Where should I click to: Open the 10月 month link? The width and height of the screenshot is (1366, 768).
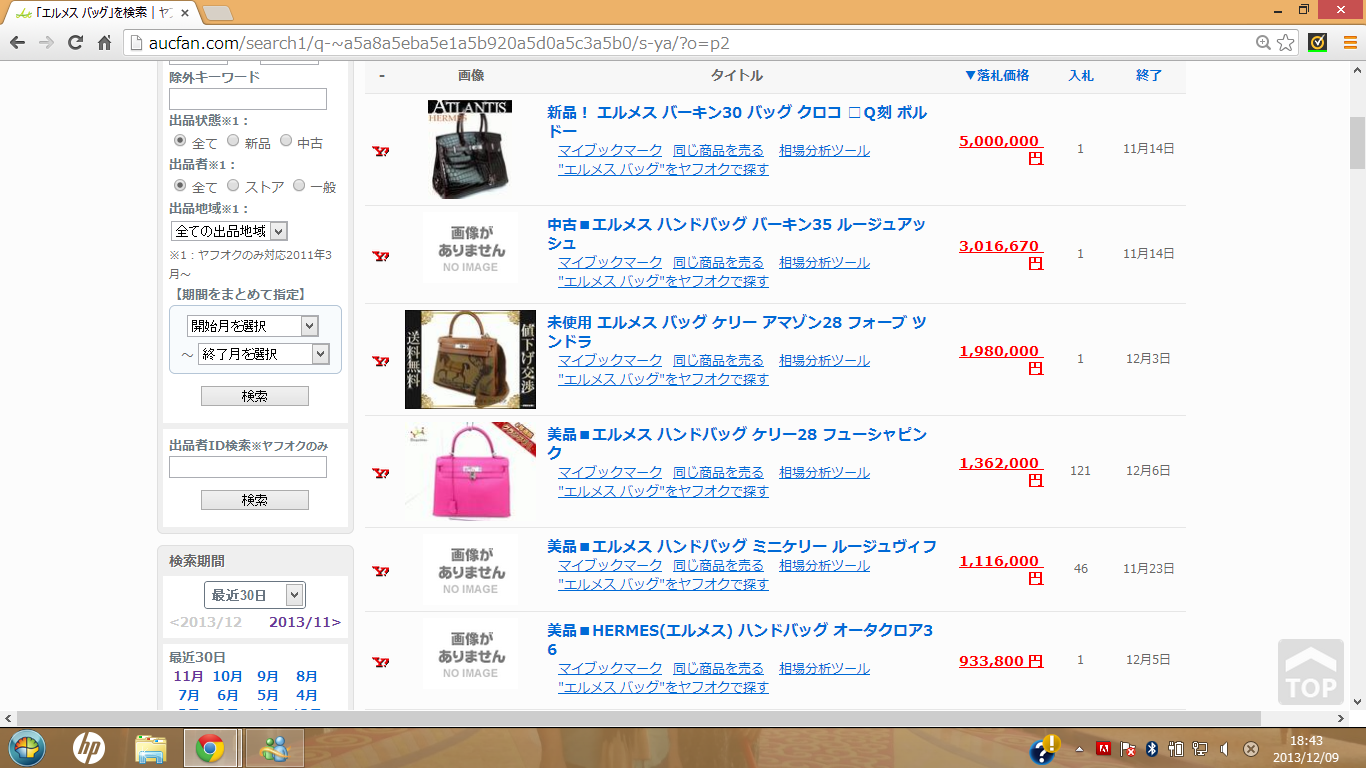tap(227, 677)
